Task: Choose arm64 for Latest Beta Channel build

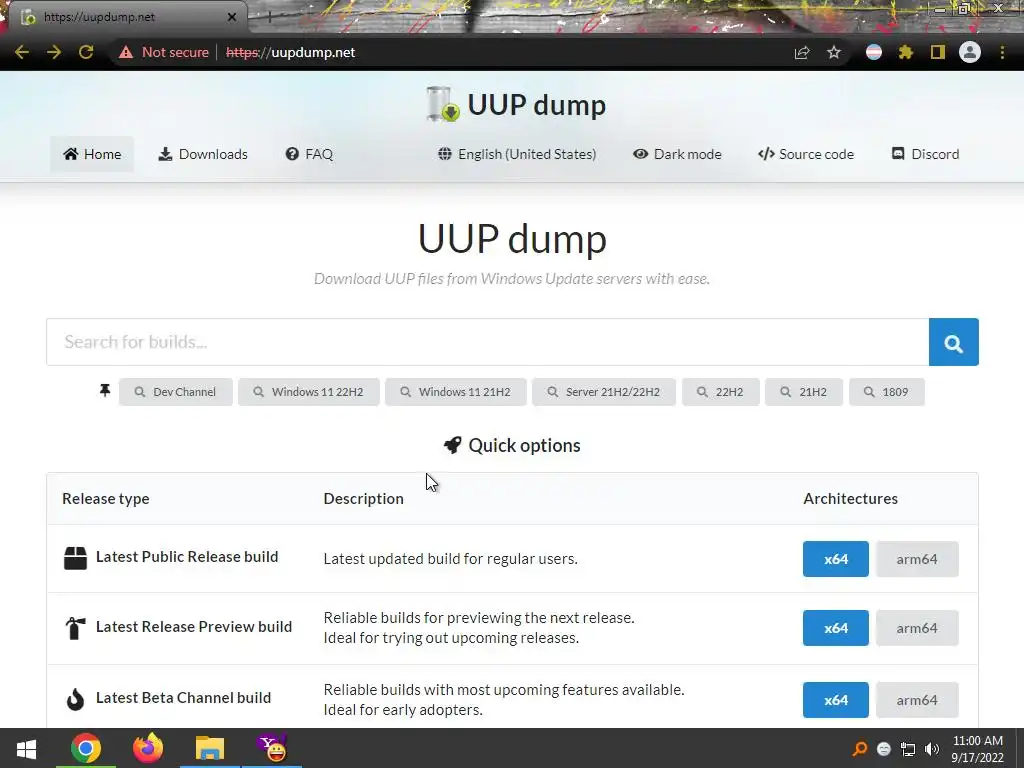Action: (x=917, y=700)
